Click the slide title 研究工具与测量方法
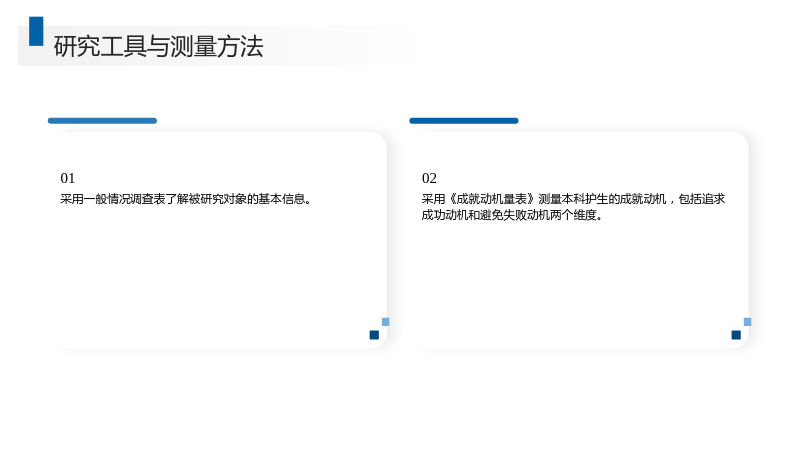The width and height of the screenshot is (800, 450). (x=158, y=46)
